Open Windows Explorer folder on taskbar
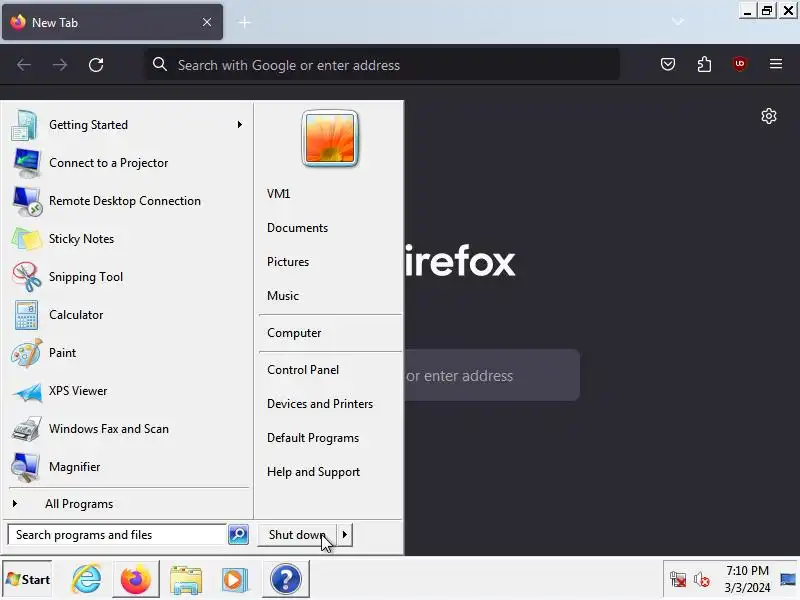 (186, 580)
